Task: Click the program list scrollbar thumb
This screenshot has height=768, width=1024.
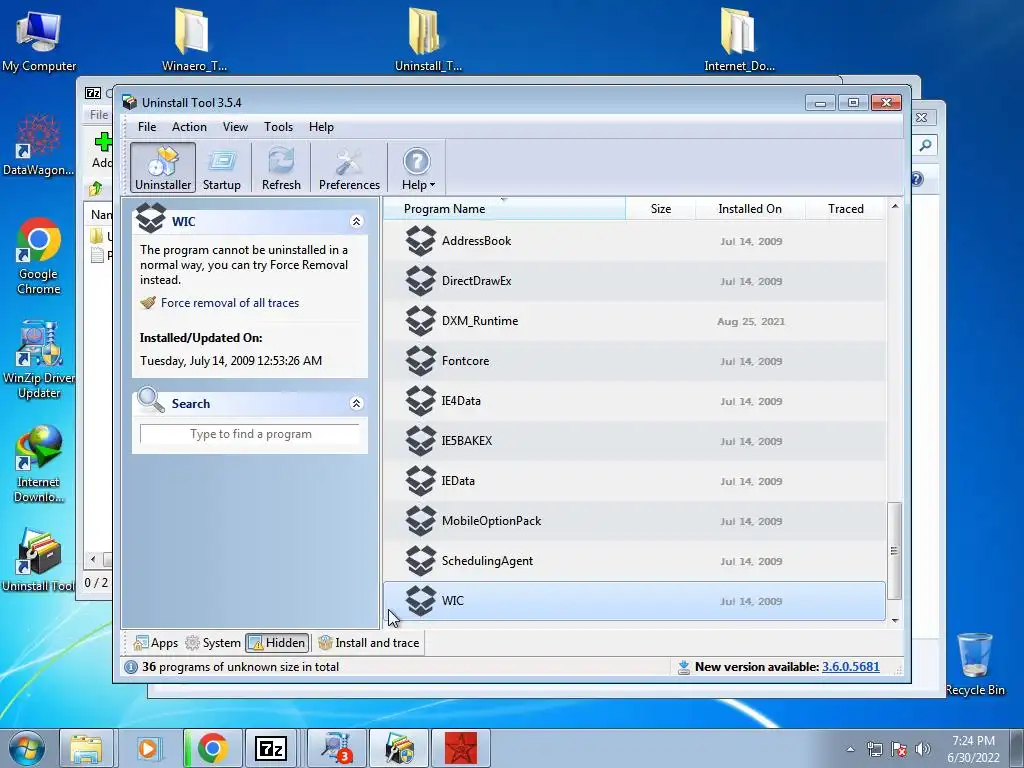Action: click(895, 551)
